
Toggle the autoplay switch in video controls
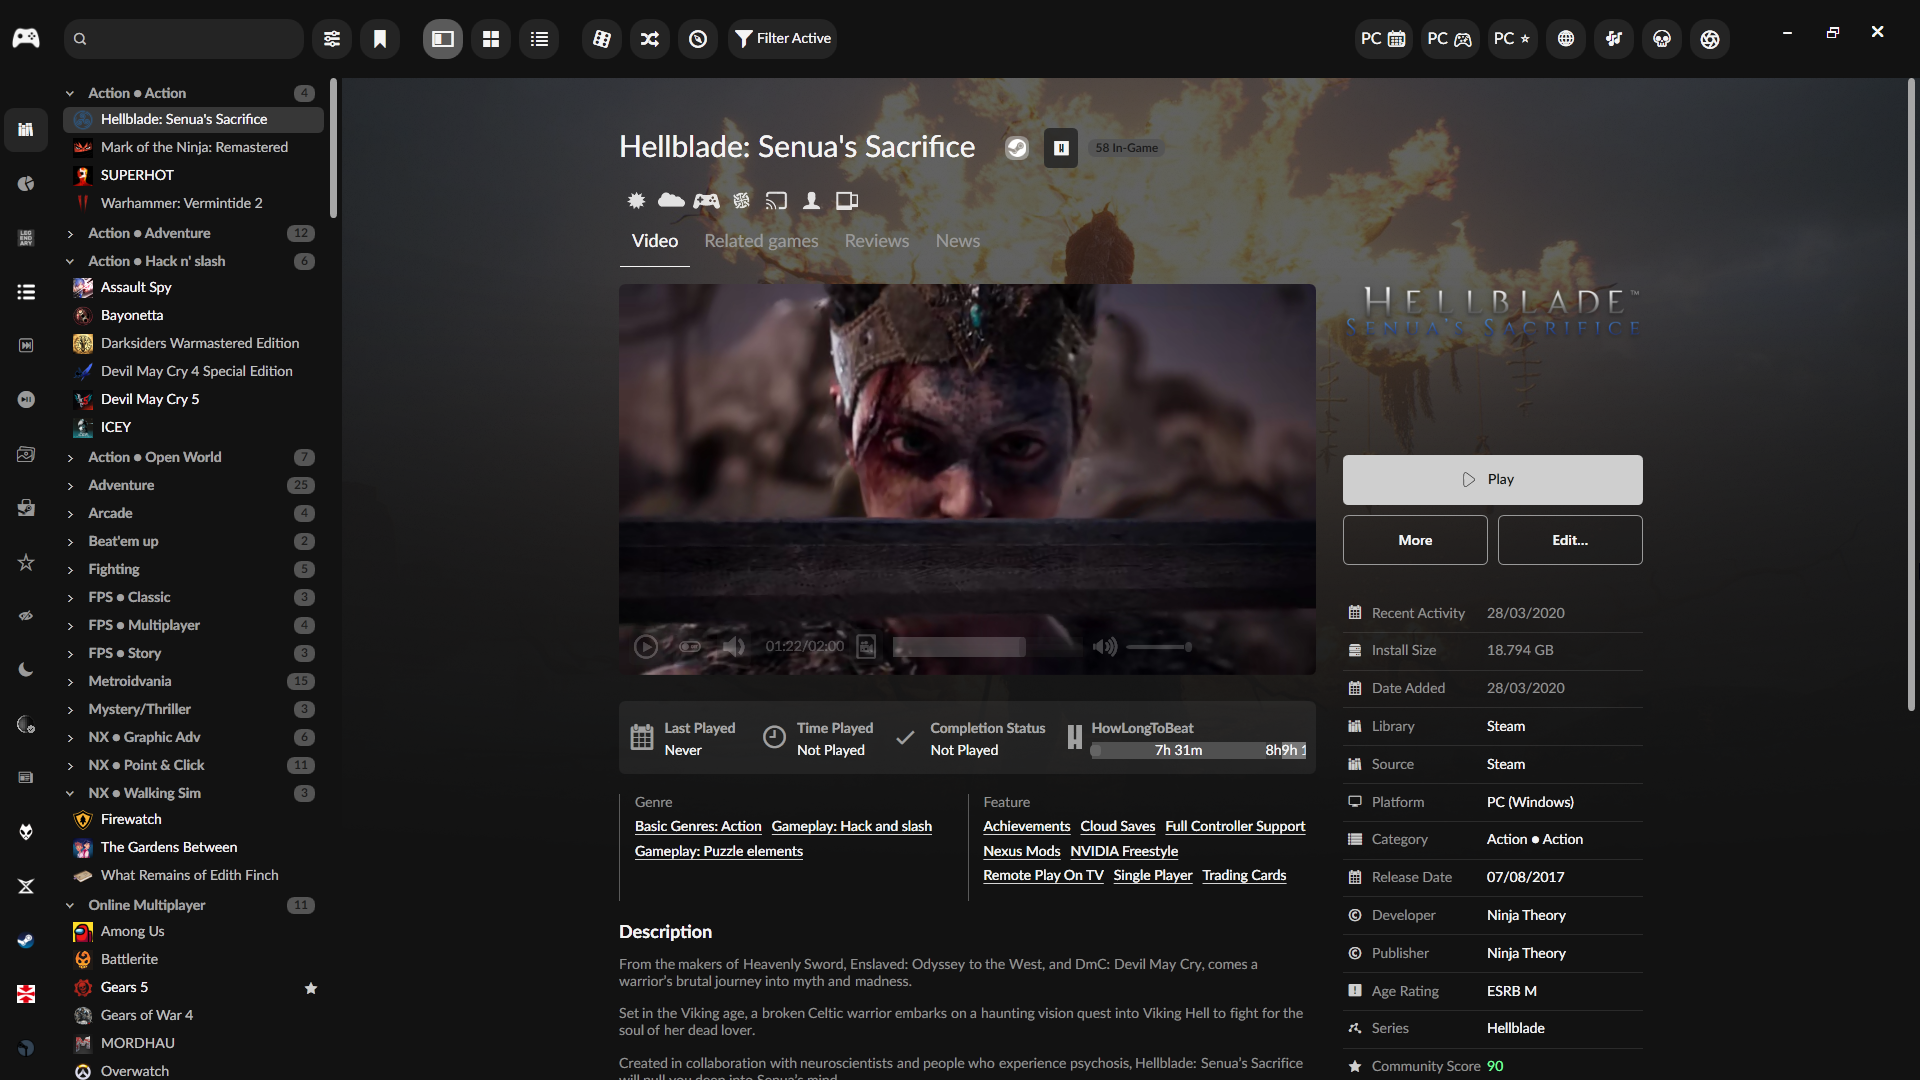coord(690,647)
